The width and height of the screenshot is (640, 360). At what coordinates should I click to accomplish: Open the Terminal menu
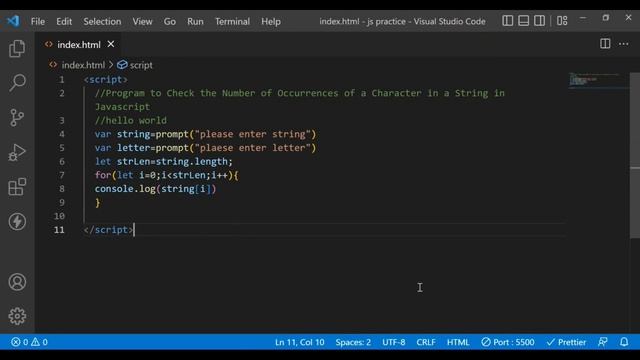tap(232, 21)
